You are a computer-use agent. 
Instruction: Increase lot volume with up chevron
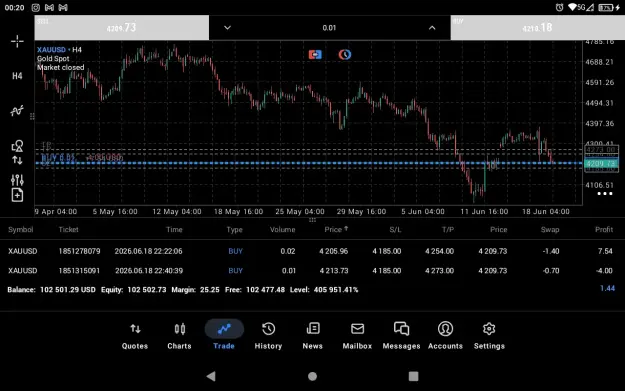pos(432,28)
